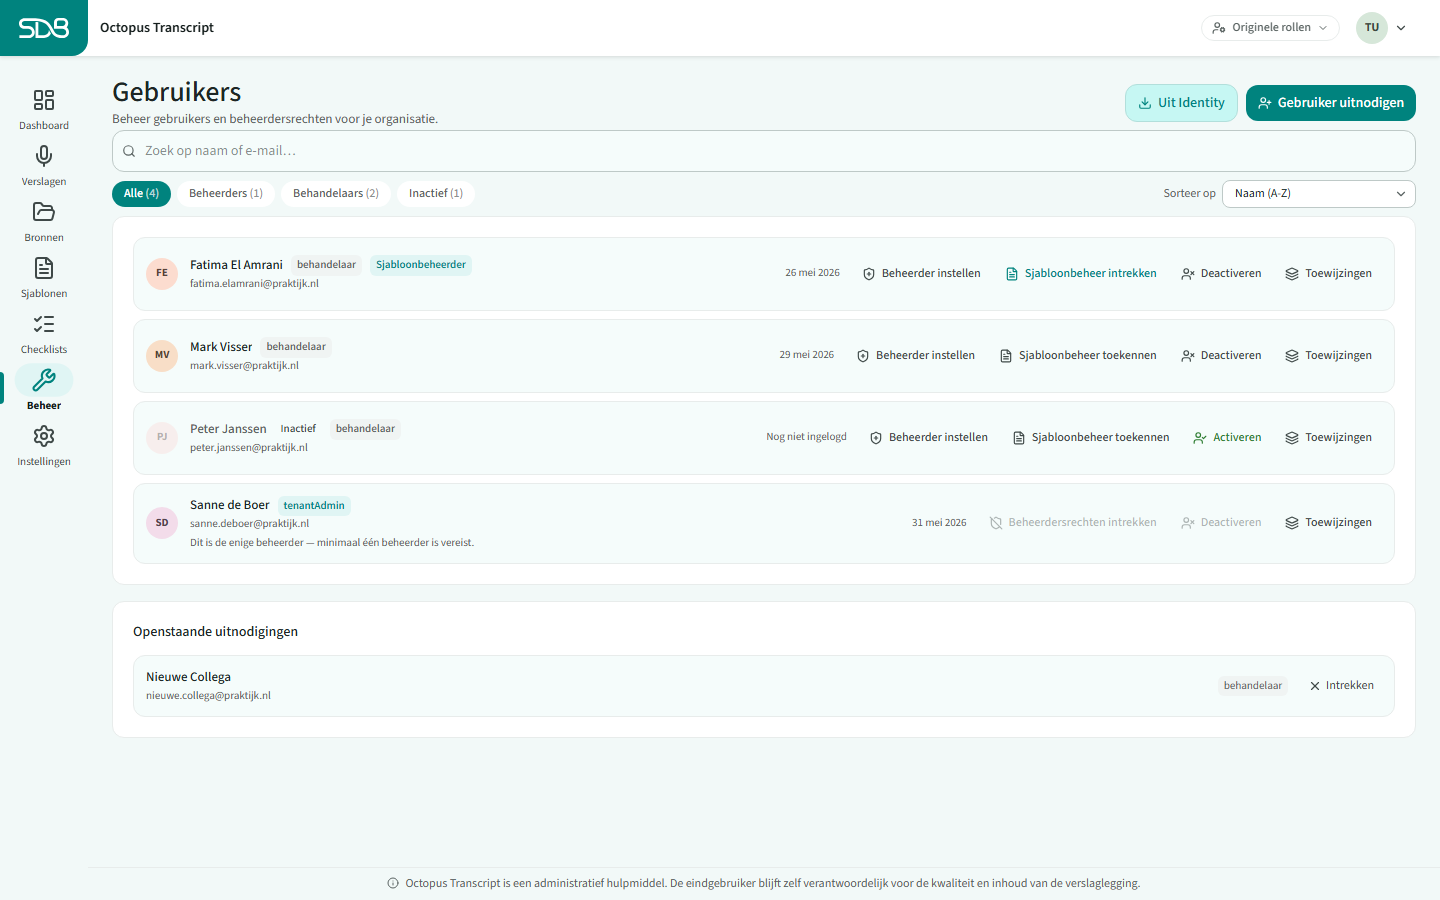Click the Uit Identity button
The image size is (1440, 900).
pyautogui.click(x=1181, y=103)
